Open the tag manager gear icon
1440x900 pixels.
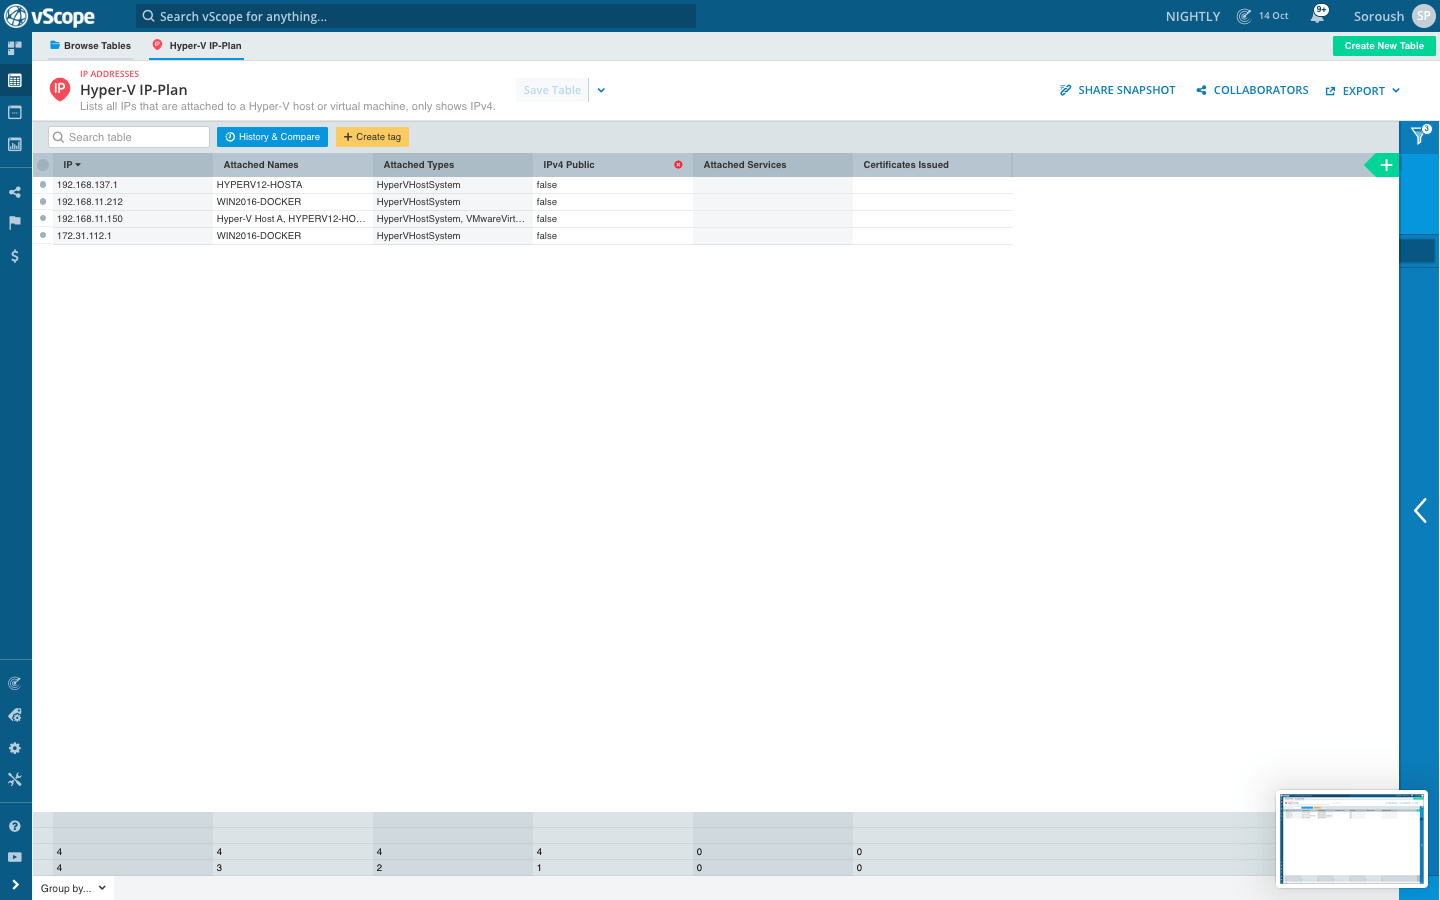tap(15, 715)
